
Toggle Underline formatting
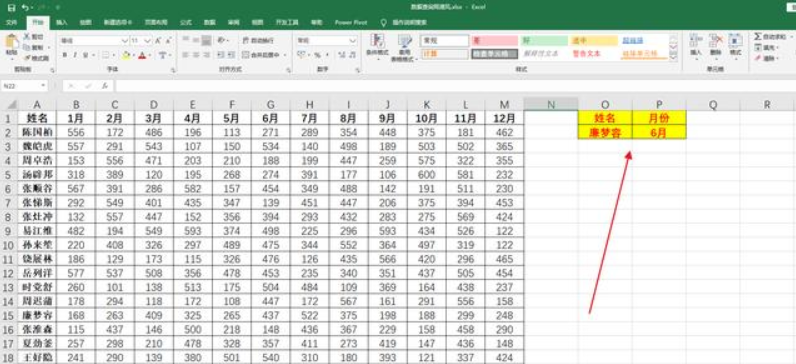pyautogui.click(x=85, y=55)
